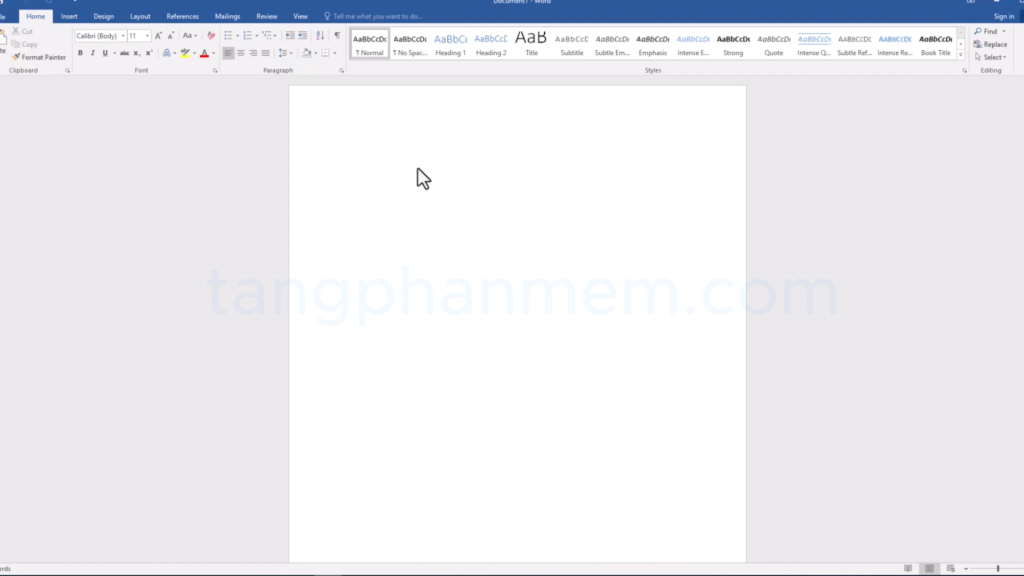1024x576 pixels.
Task: Activate the Format Painter tool
Action: coord(39,57)
